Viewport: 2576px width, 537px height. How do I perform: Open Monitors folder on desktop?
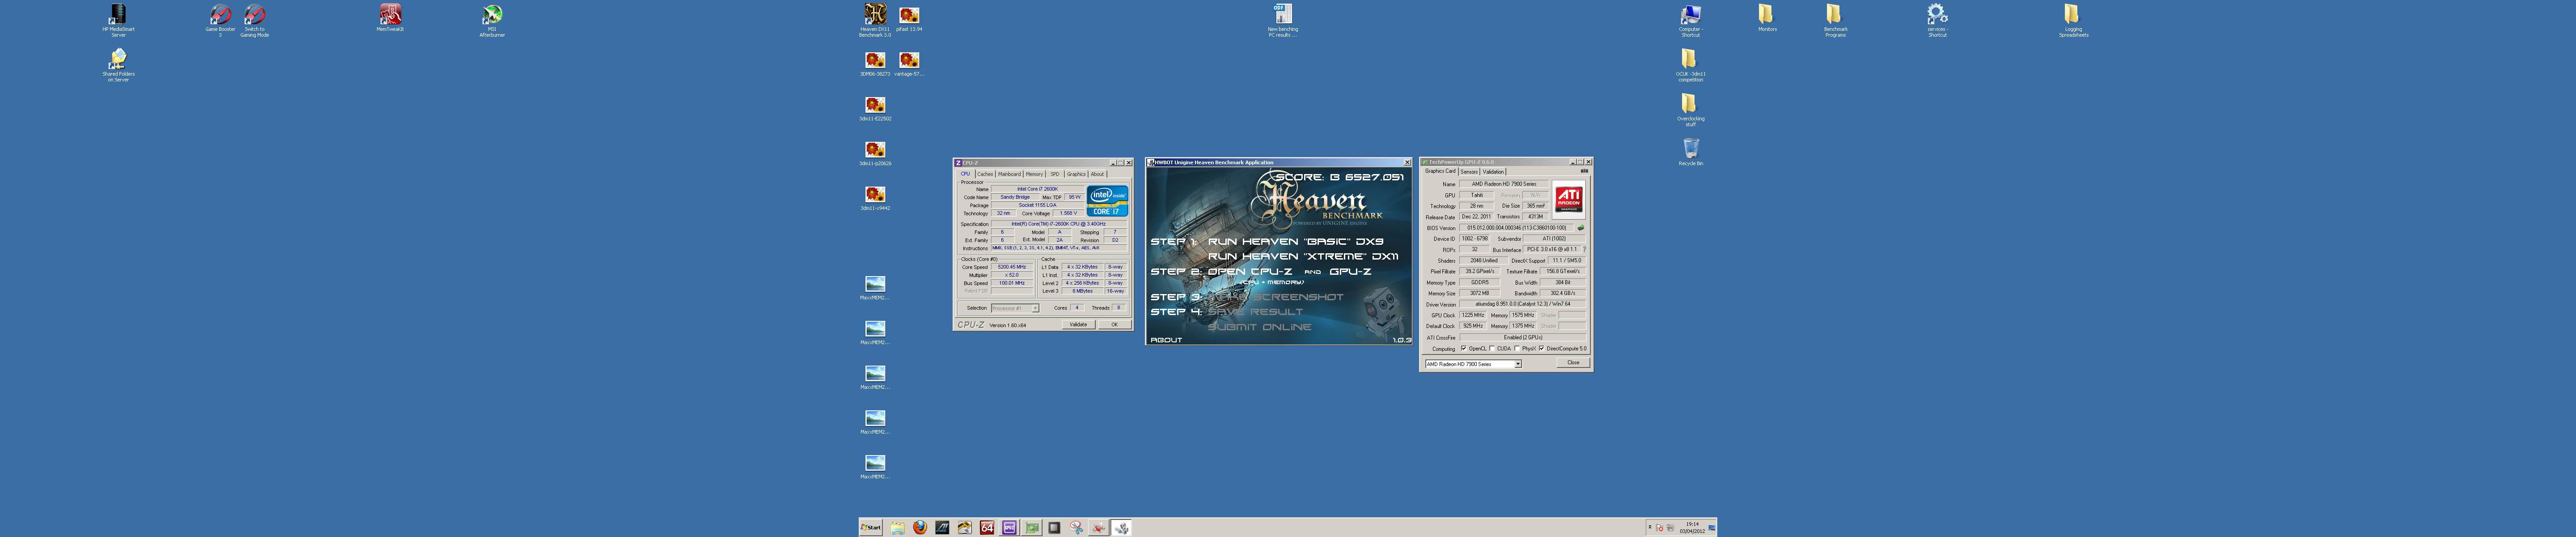coord(1767,18)
